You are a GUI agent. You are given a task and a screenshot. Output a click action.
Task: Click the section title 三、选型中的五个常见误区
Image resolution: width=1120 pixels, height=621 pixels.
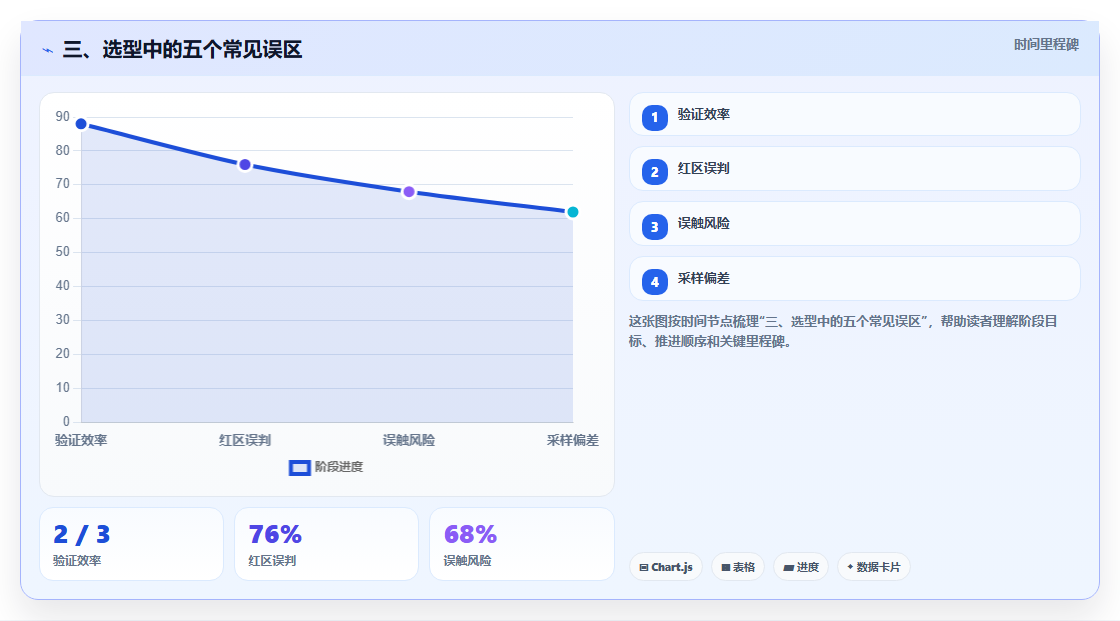(182, 49)
